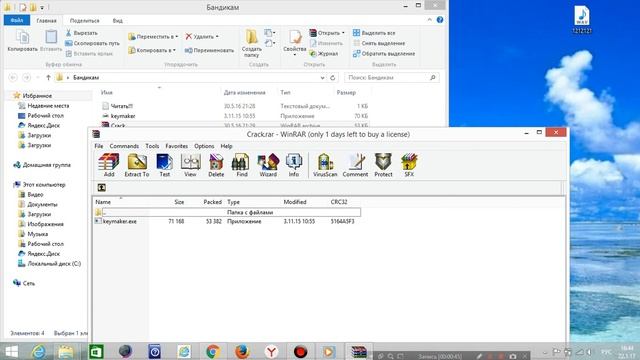The height and width of the screenshot is (360, 640).
Task: Create an SFX archive
Action: click(x=409, y=165)
